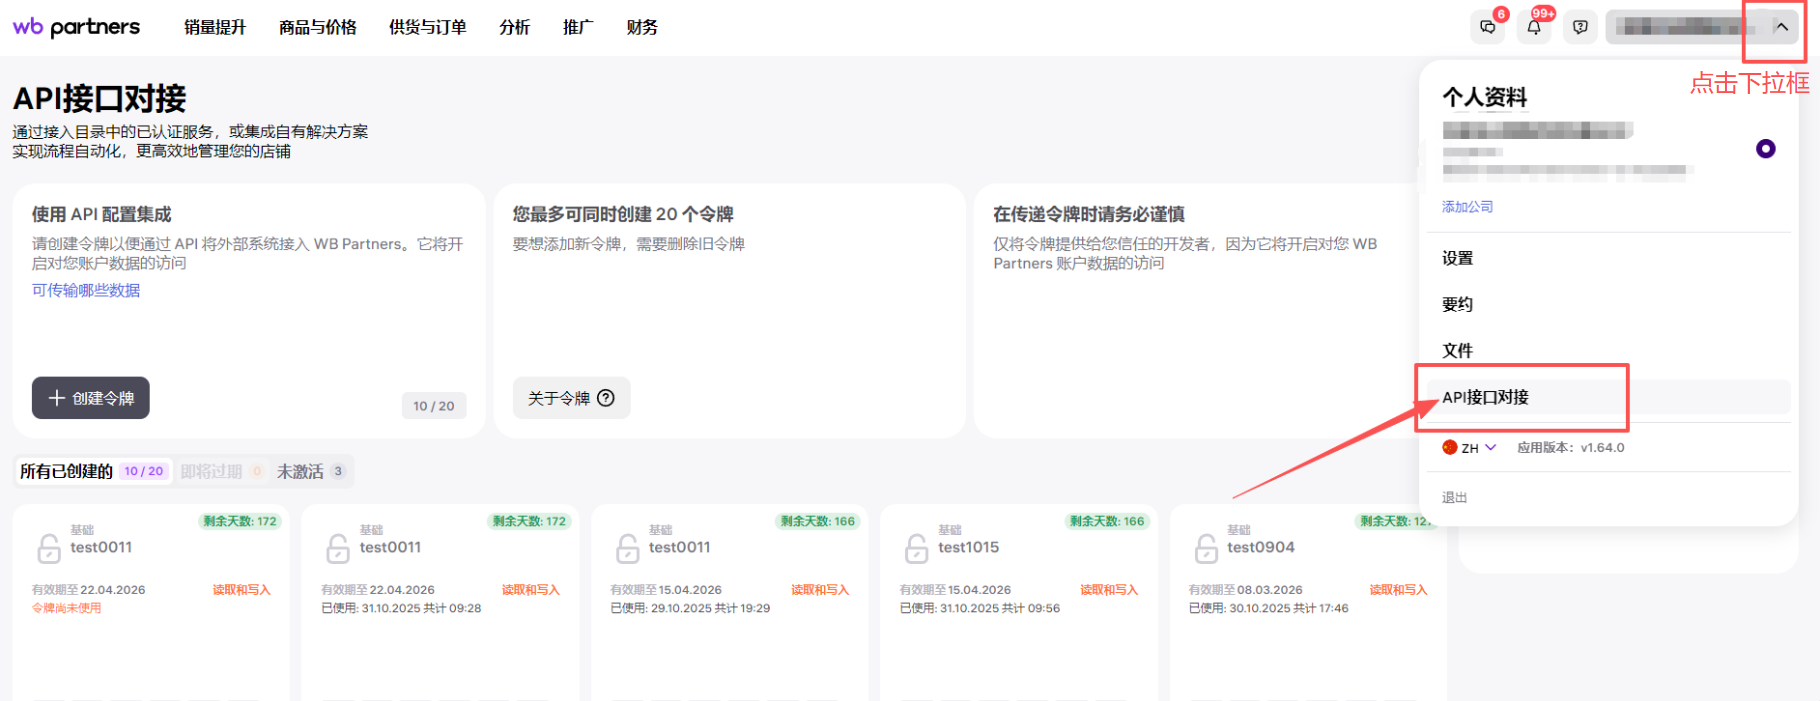Click 剩余天数: 166 badge on test1015 card
1820x701 pixels.
(x=1107, y=521)
